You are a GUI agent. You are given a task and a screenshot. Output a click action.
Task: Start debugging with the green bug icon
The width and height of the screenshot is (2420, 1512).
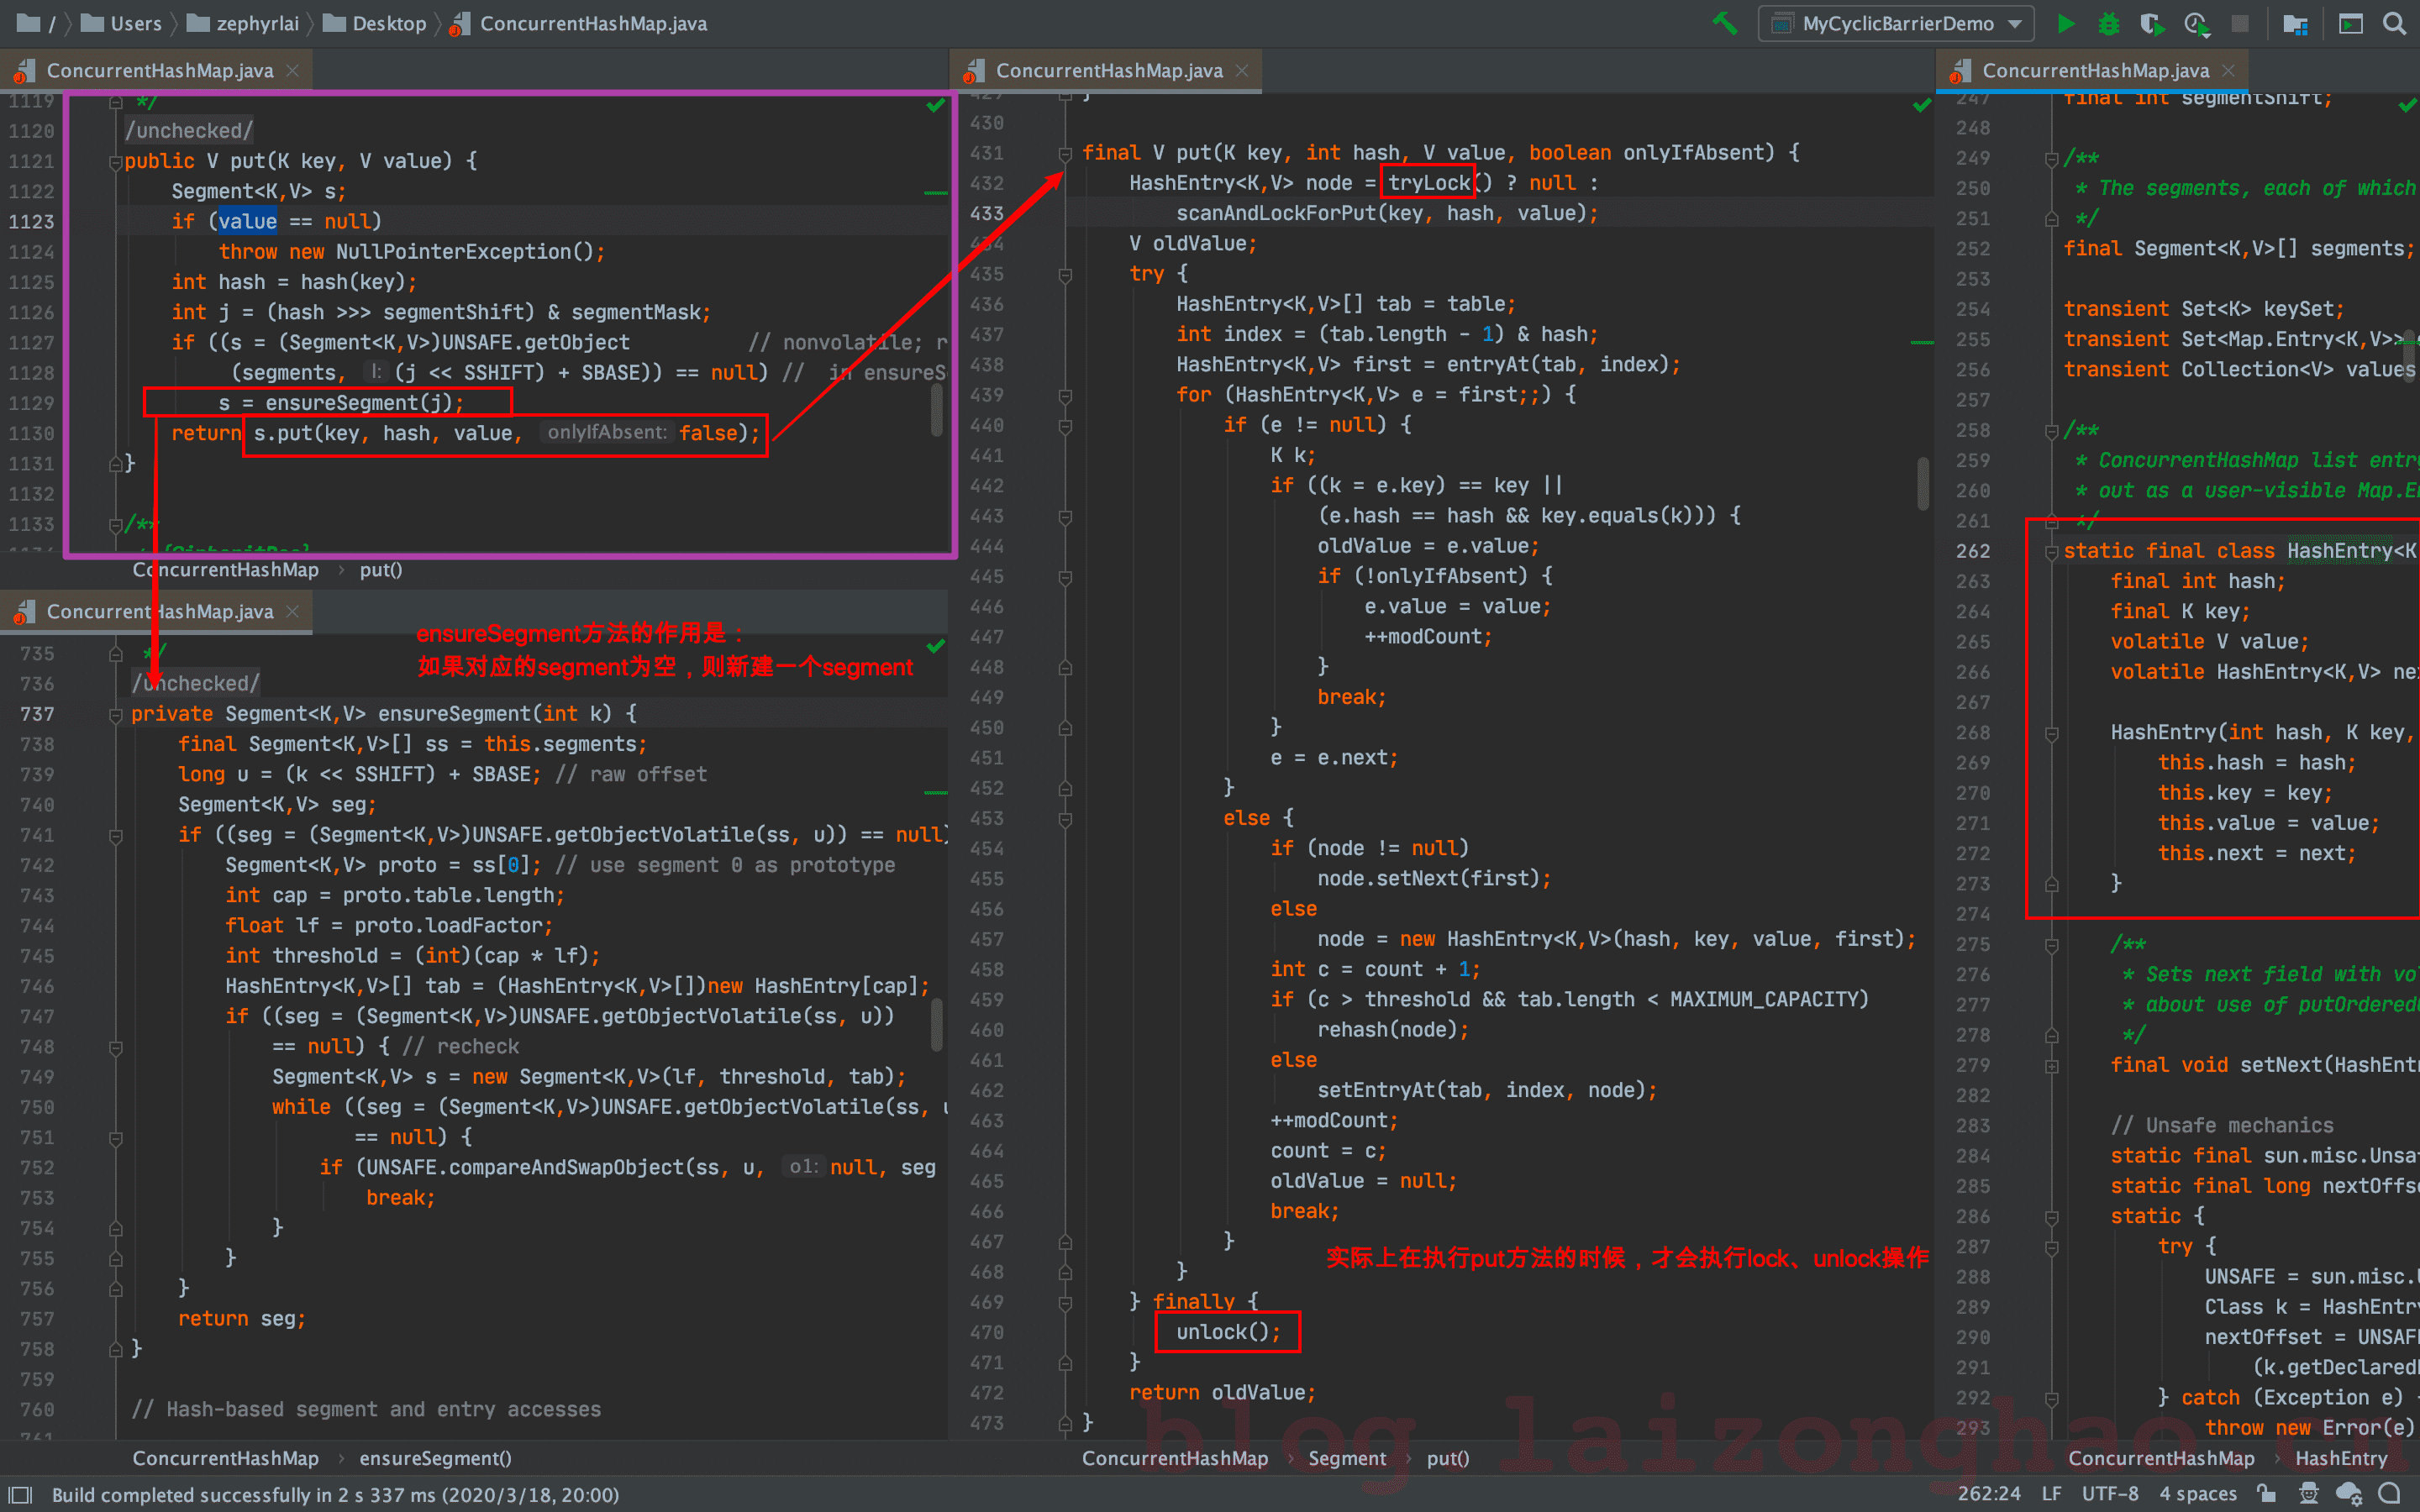(2109, 23)
